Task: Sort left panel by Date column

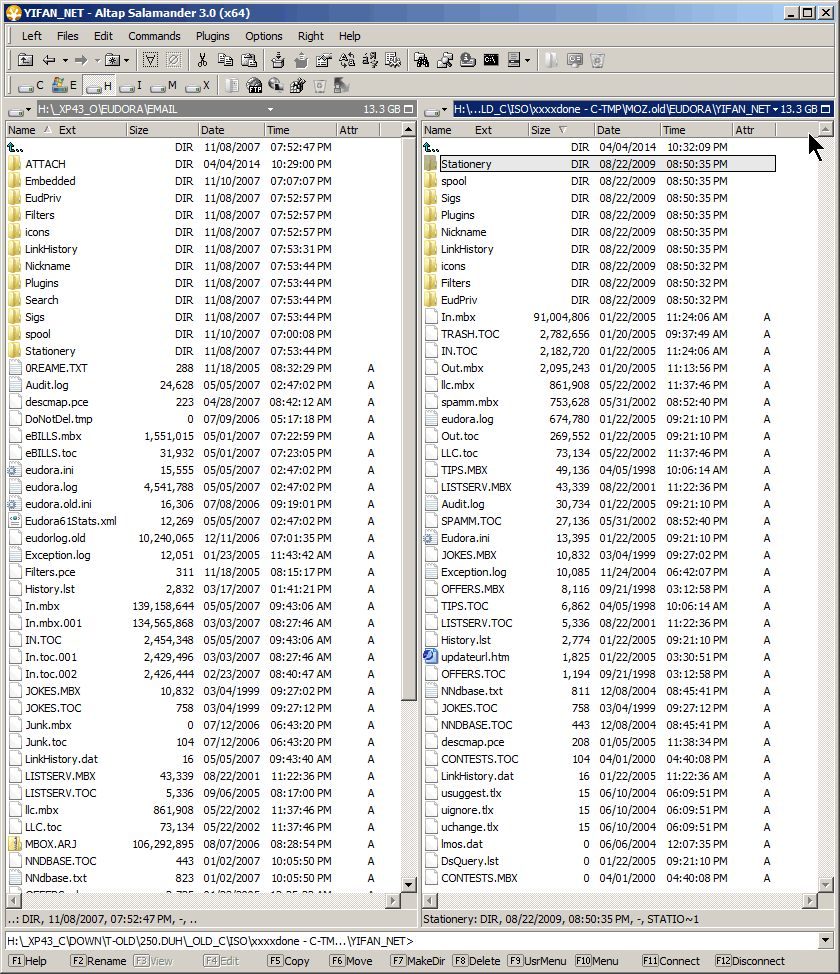Action: [231, 130]
